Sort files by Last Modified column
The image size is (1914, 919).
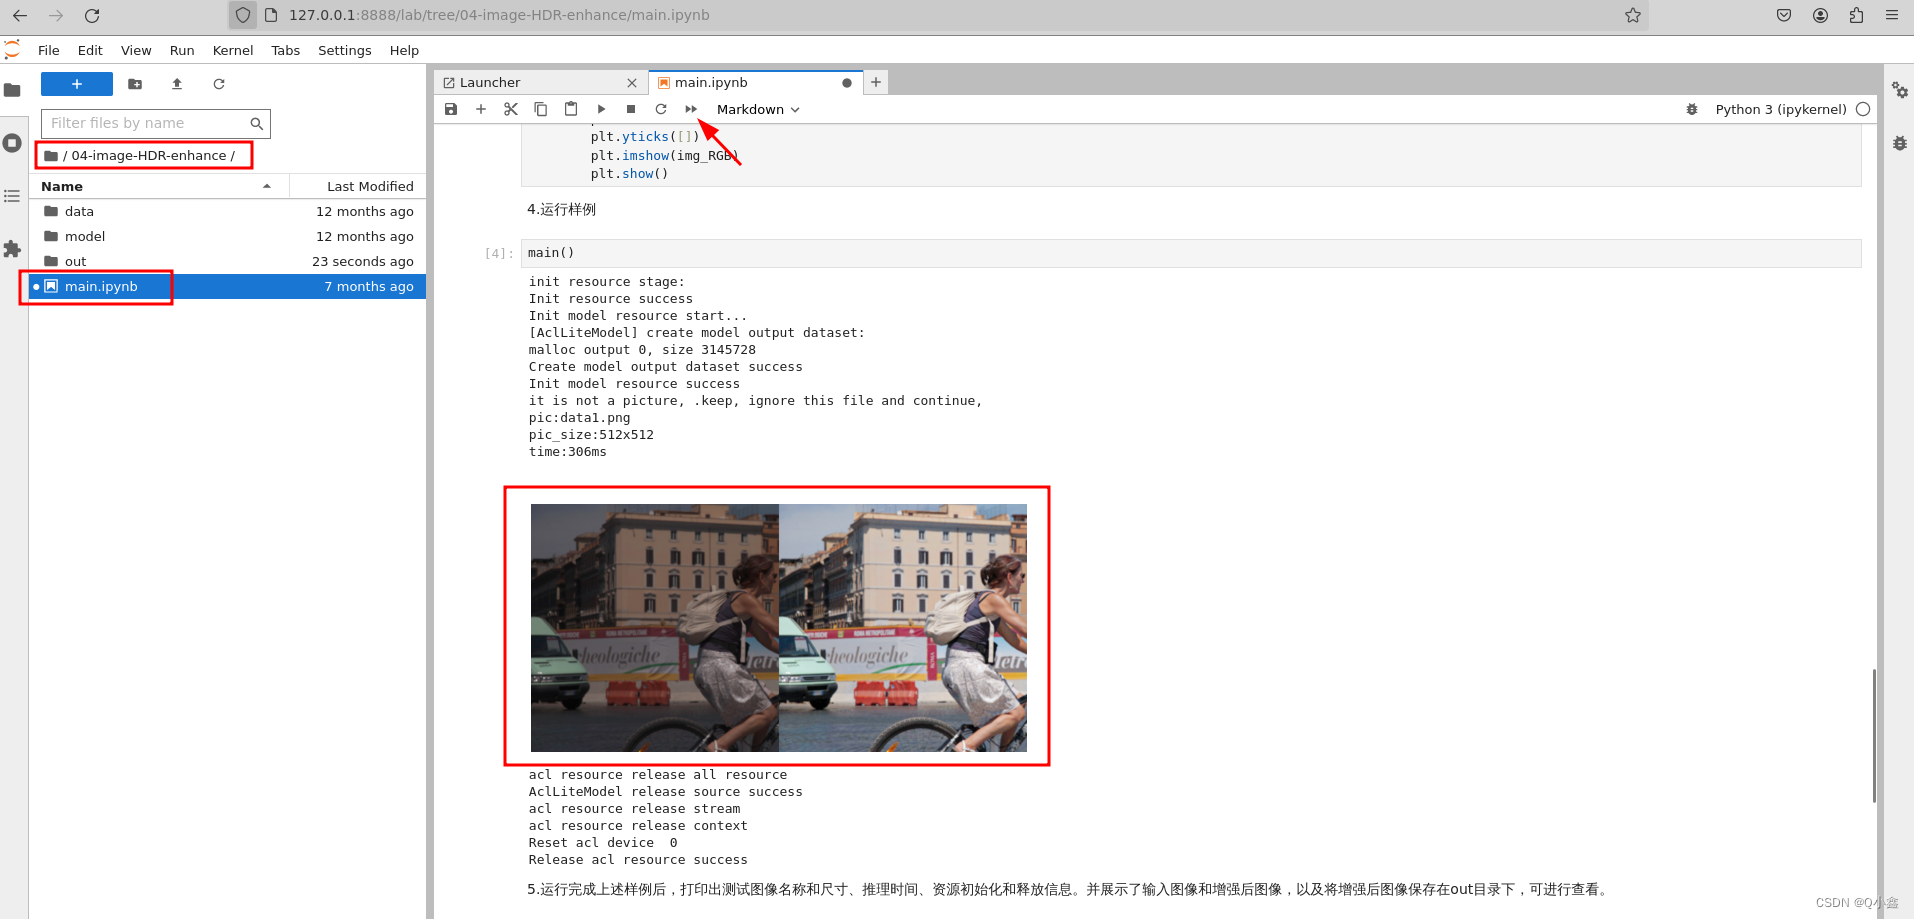tap(358, 187)
